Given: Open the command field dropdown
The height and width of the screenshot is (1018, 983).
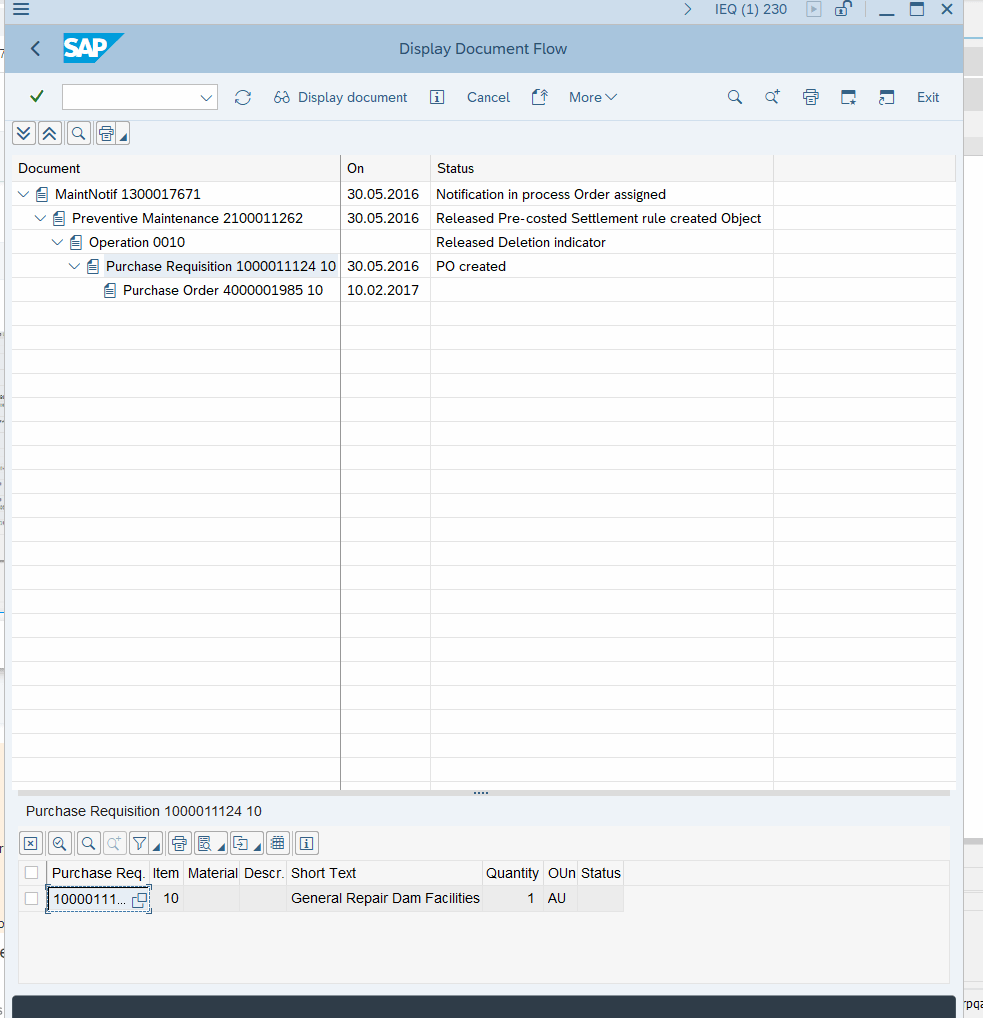Looking at the screenshot, I should point(206,97).
